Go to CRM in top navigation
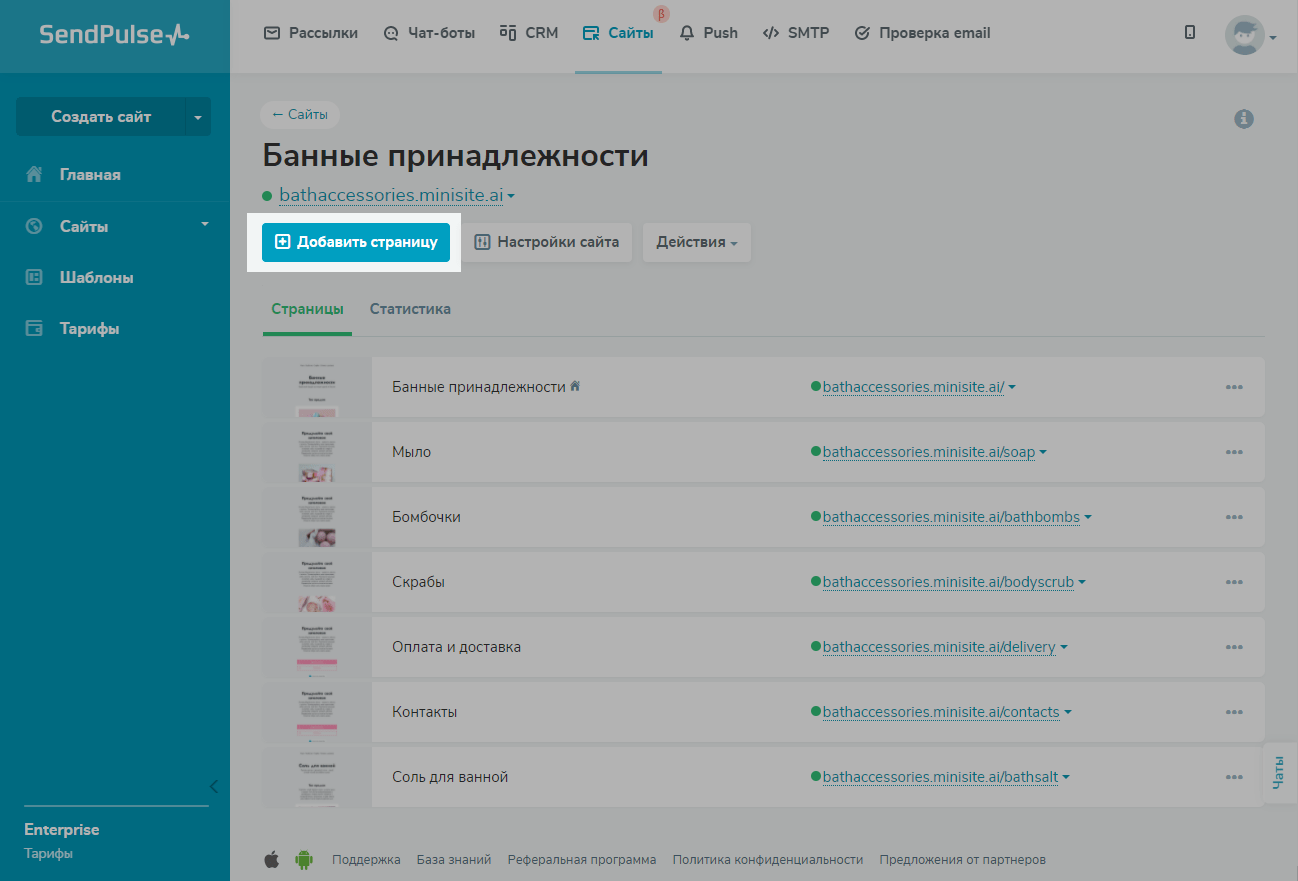The width and height of the screenshot is (1298, 881). 529,33
